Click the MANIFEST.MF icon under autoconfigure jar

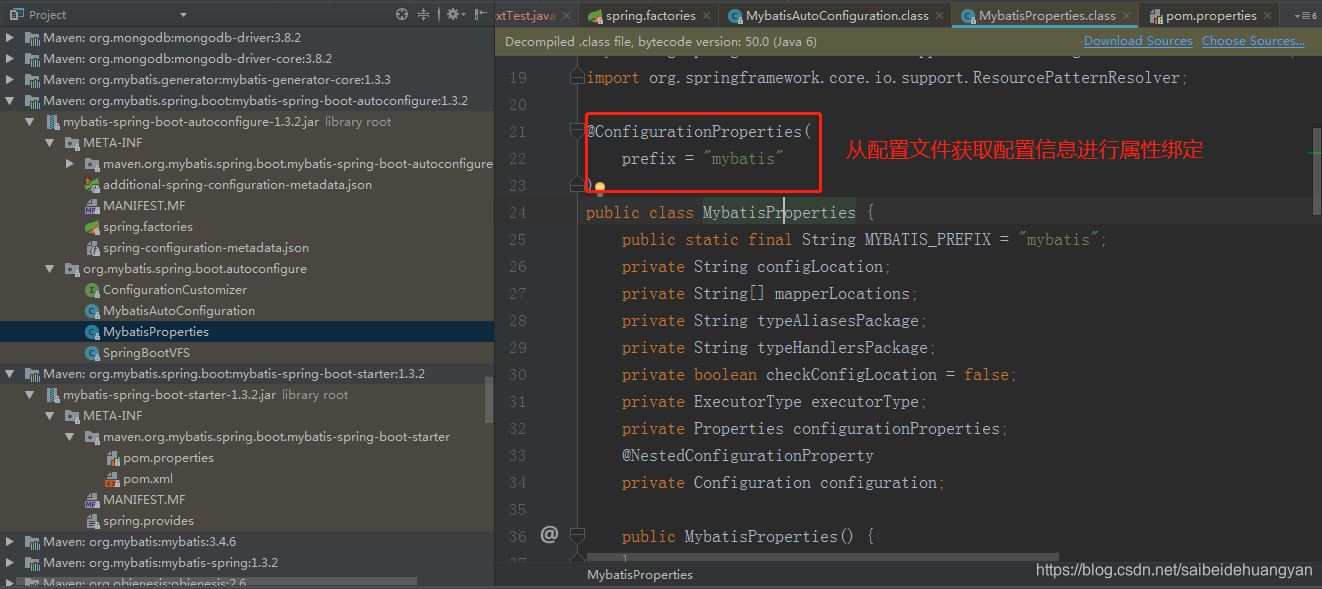click(93, 206)
